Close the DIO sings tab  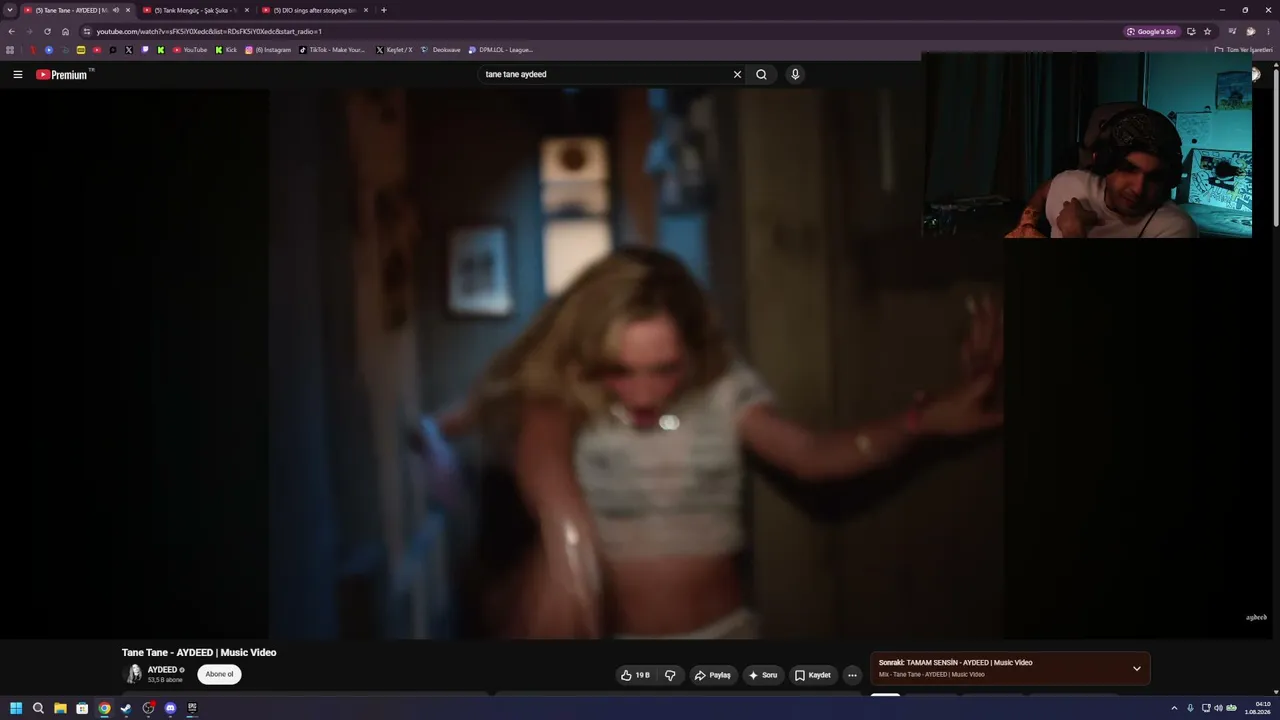pyautogui.click(x=366, y=10)
